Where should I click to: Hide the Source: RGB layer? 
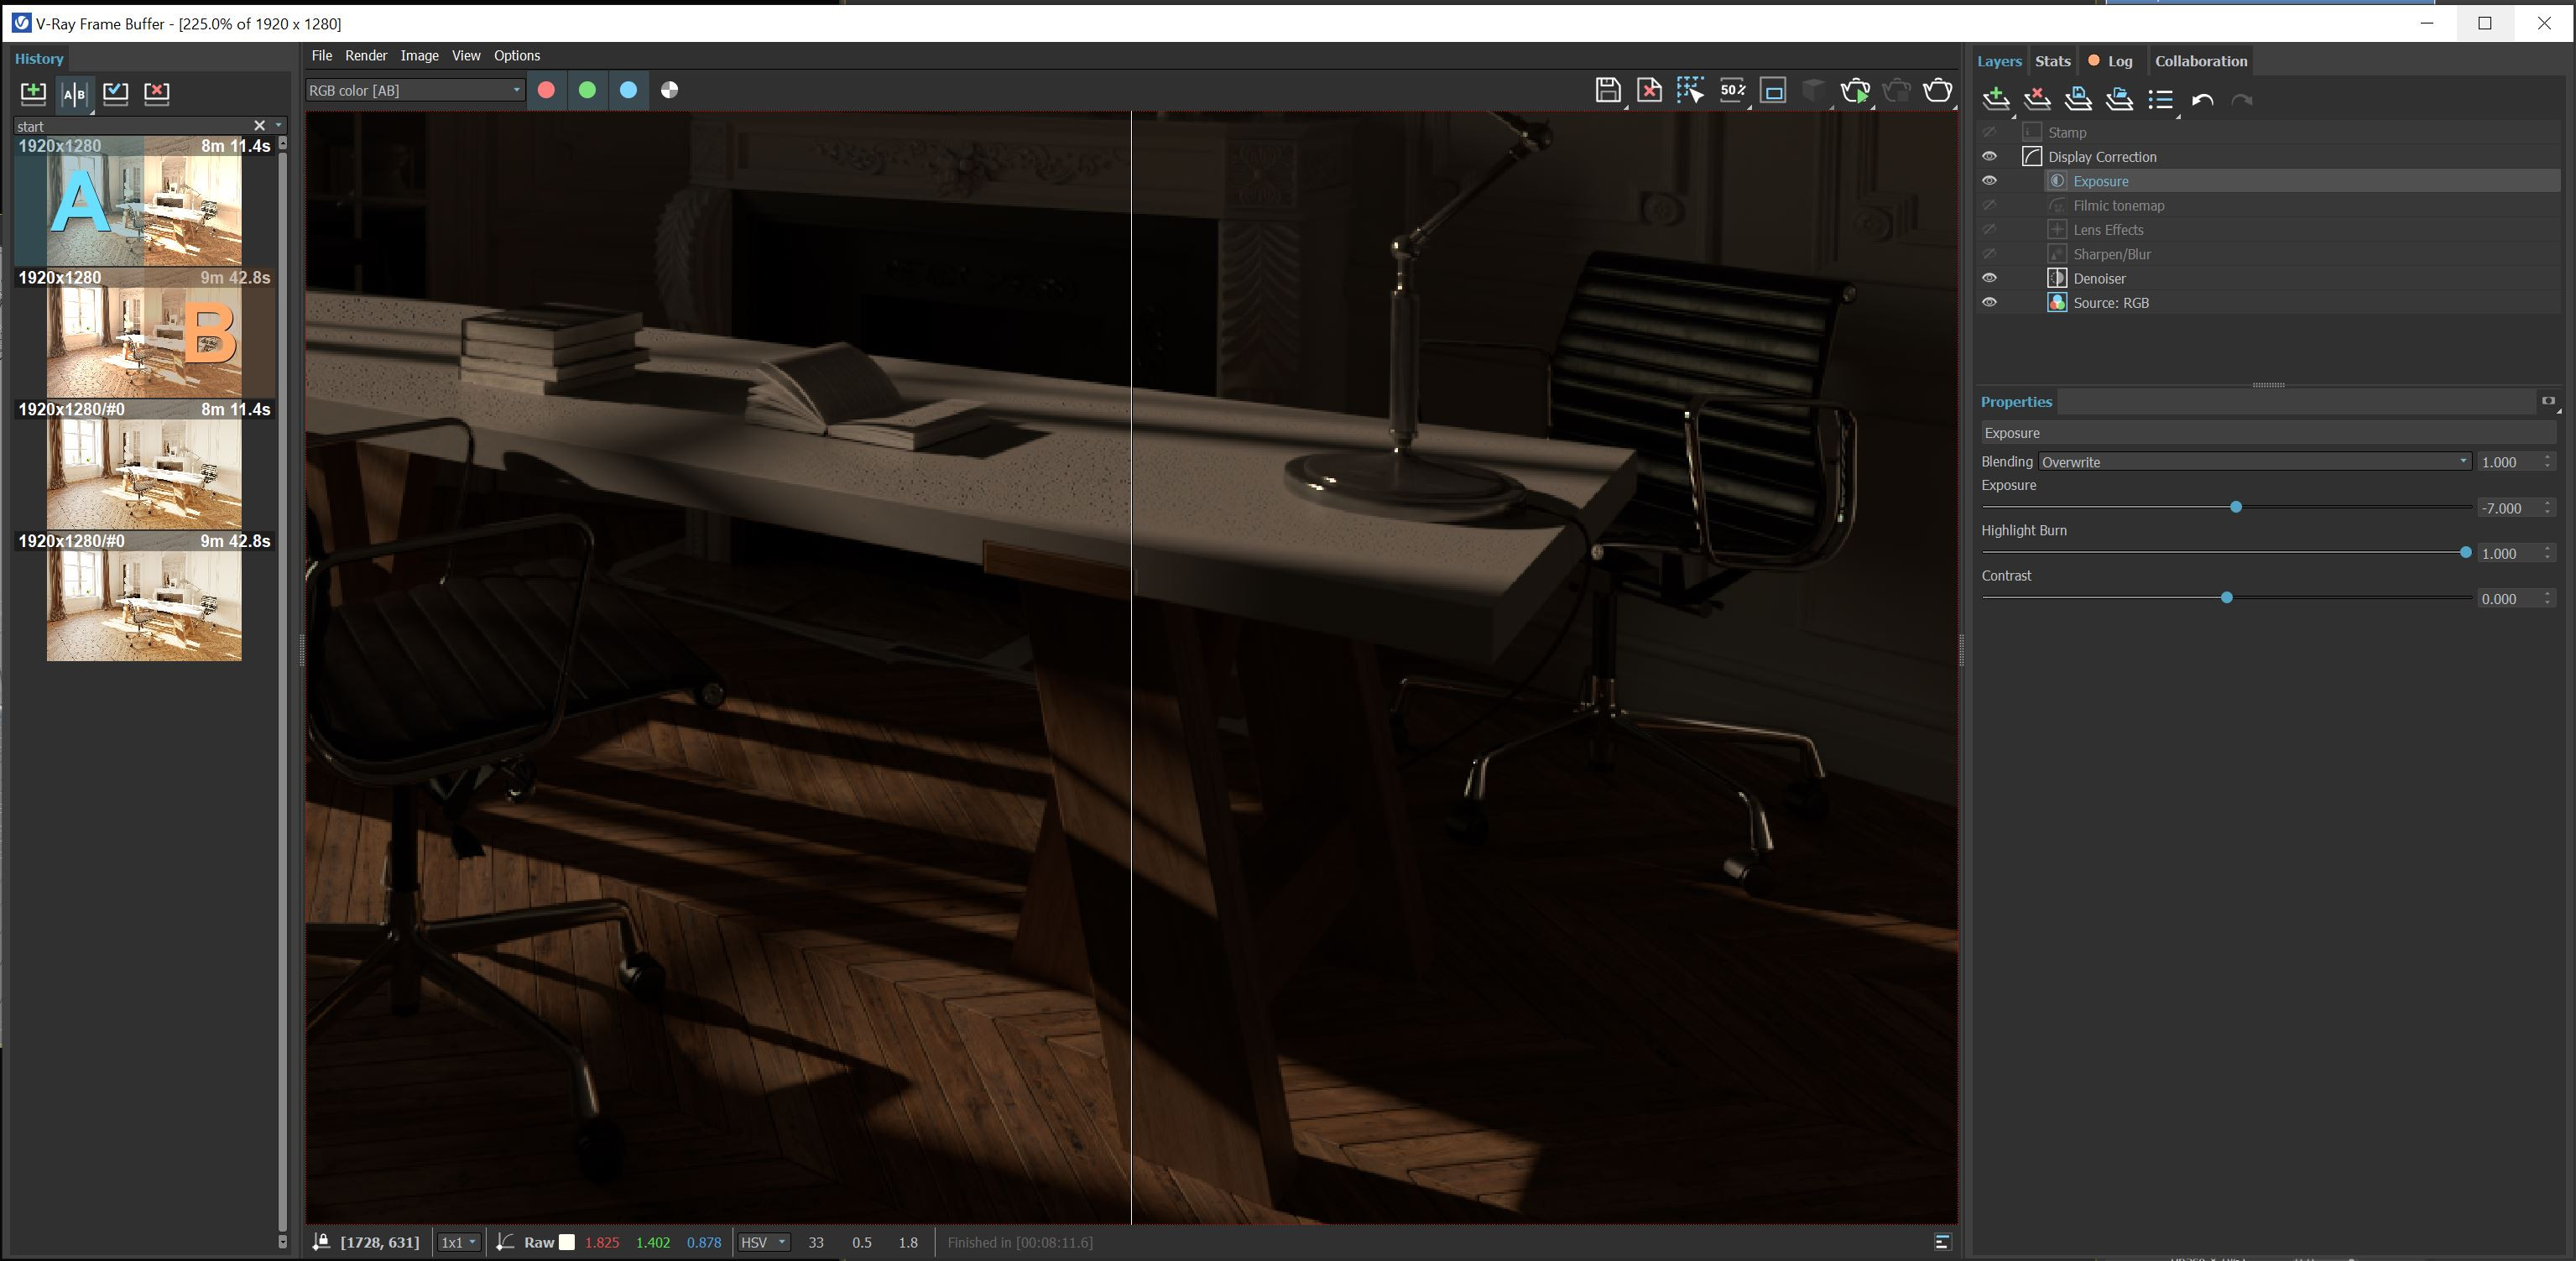pyautogui.click(x=1989, y=302)
